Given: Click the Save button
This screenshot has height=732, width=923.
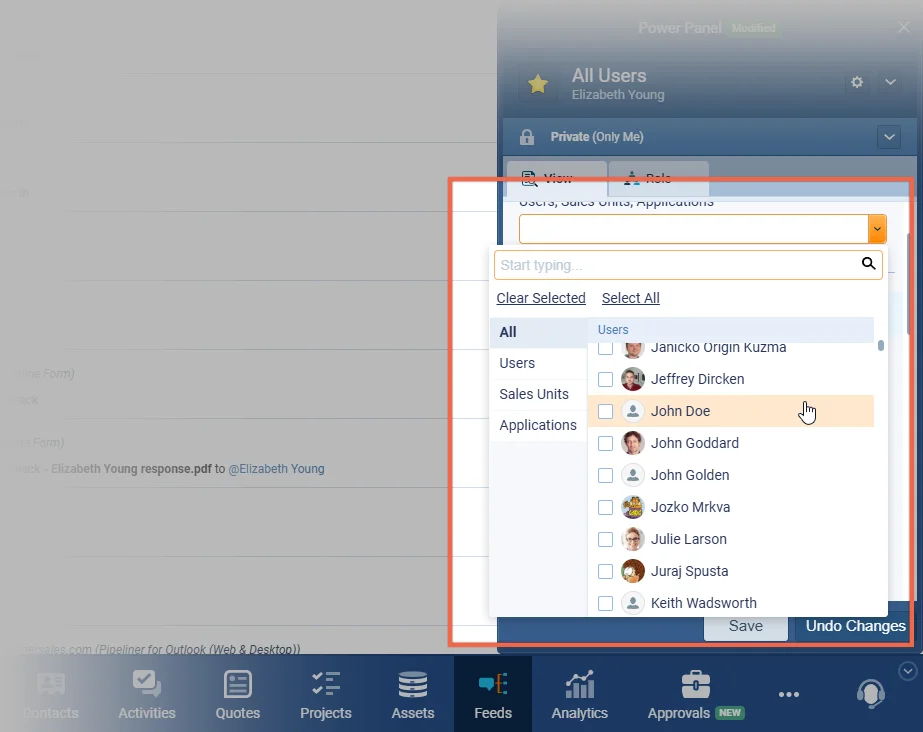Looking at the screenshot, I should click(746, 627).
